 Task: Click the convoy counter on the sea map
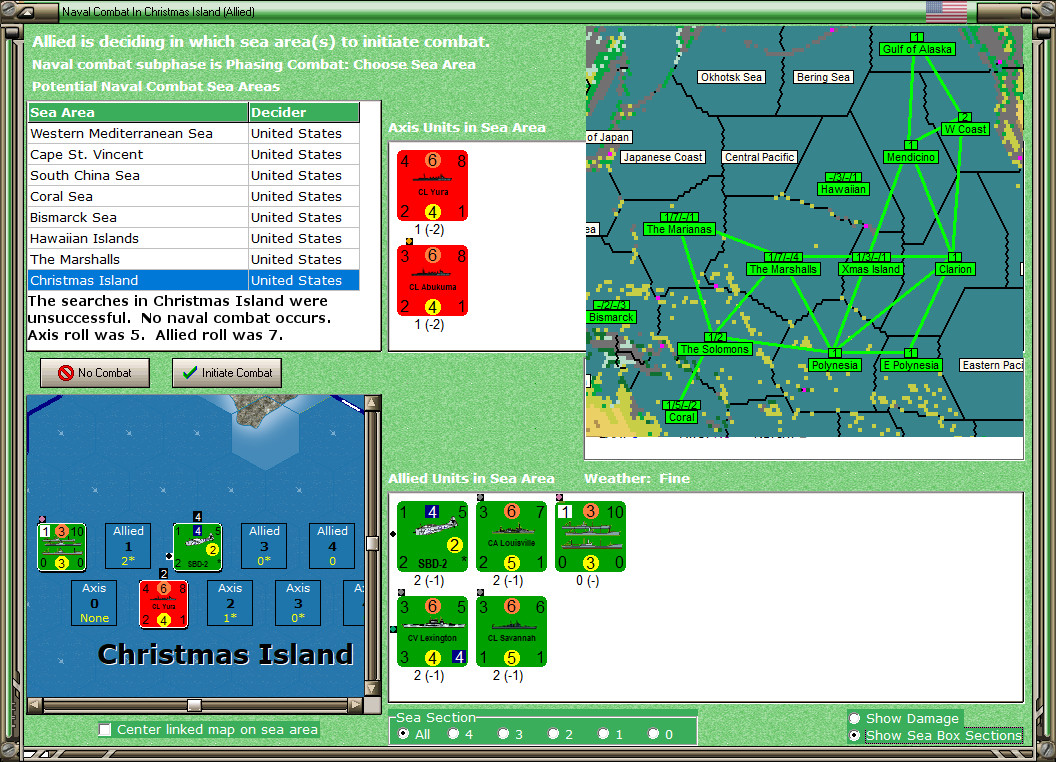(x=61, y=546)
